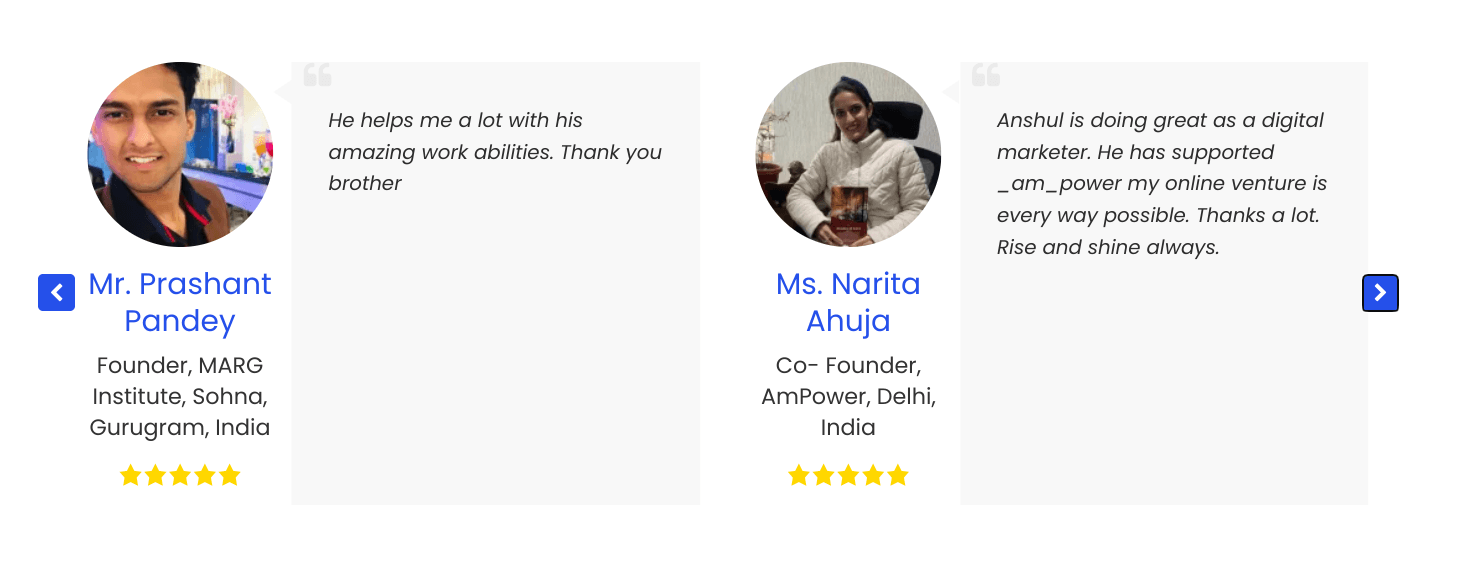
Task: Click the "He helps me a lot" testimonial text
Action: [x=495, y=152]
